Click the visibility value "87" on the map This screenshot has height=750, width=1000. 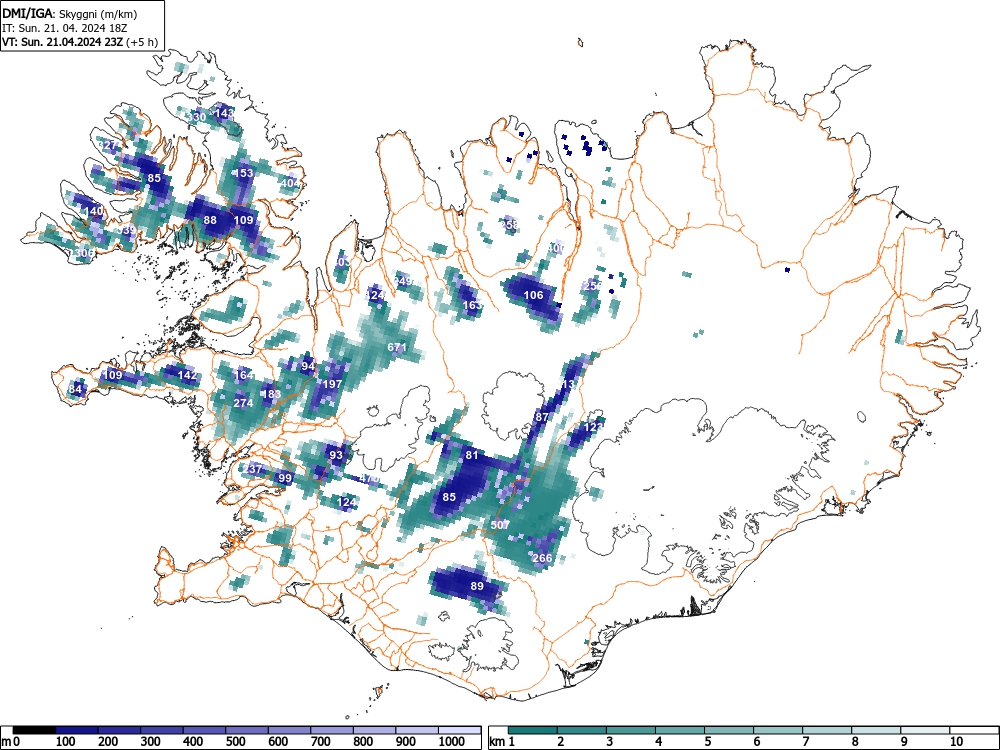(541, 417)
